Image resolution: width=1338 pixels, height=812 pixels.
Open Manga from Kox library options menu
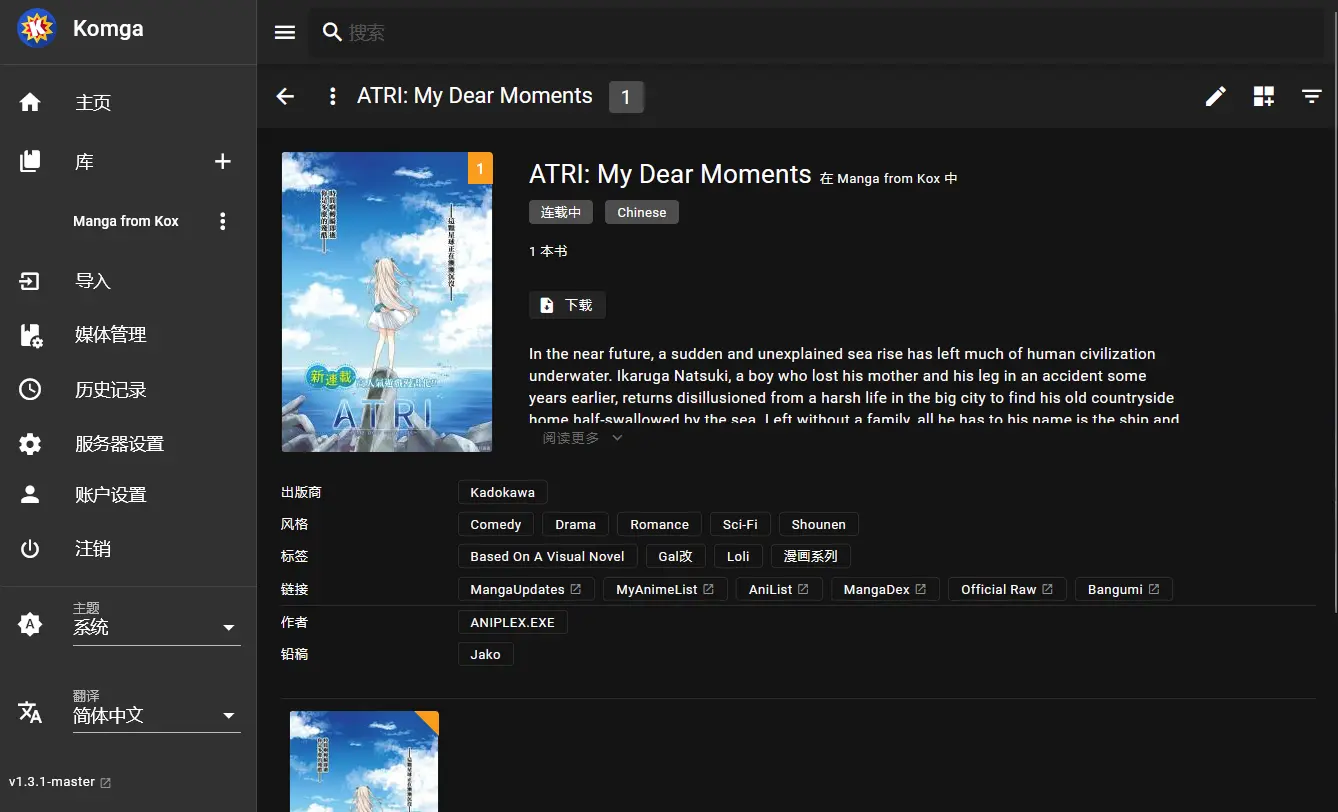tap(223, 221)
